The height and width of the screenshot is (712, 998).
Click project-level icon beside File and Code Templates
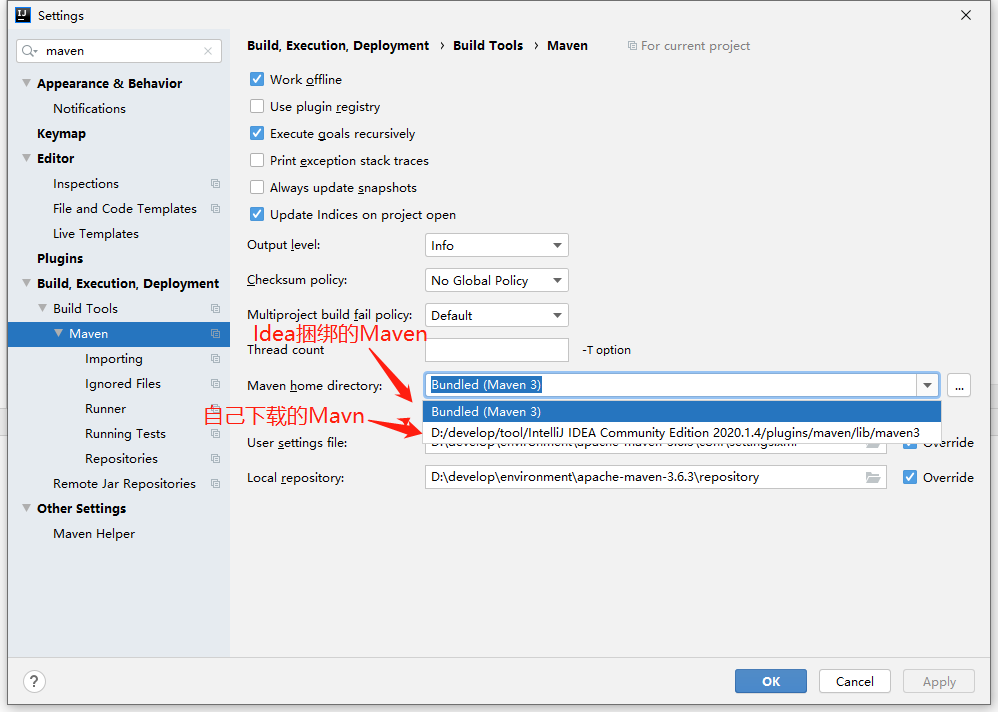pyautogui.click(x=216, y=209)
